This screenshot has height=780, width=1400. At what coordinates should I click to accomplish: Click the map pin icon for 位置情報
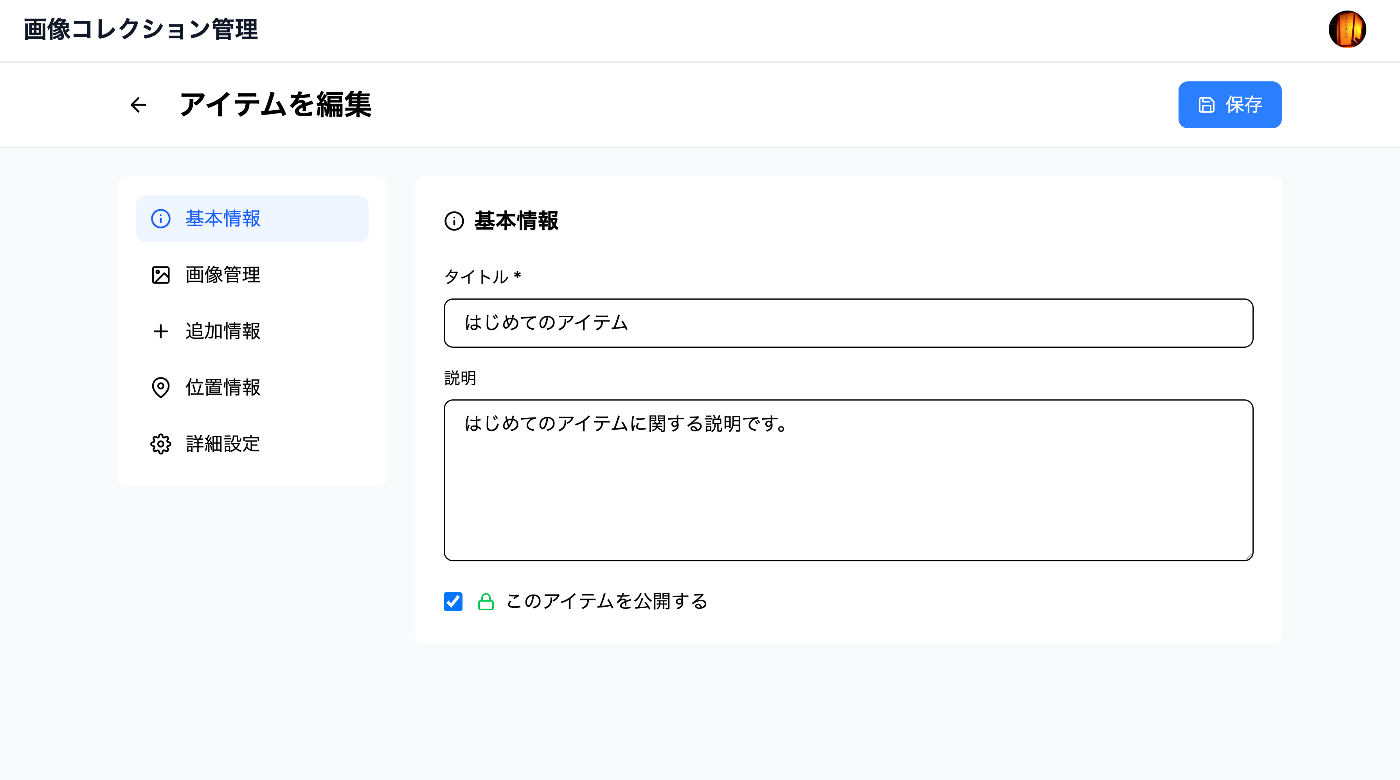161,387
